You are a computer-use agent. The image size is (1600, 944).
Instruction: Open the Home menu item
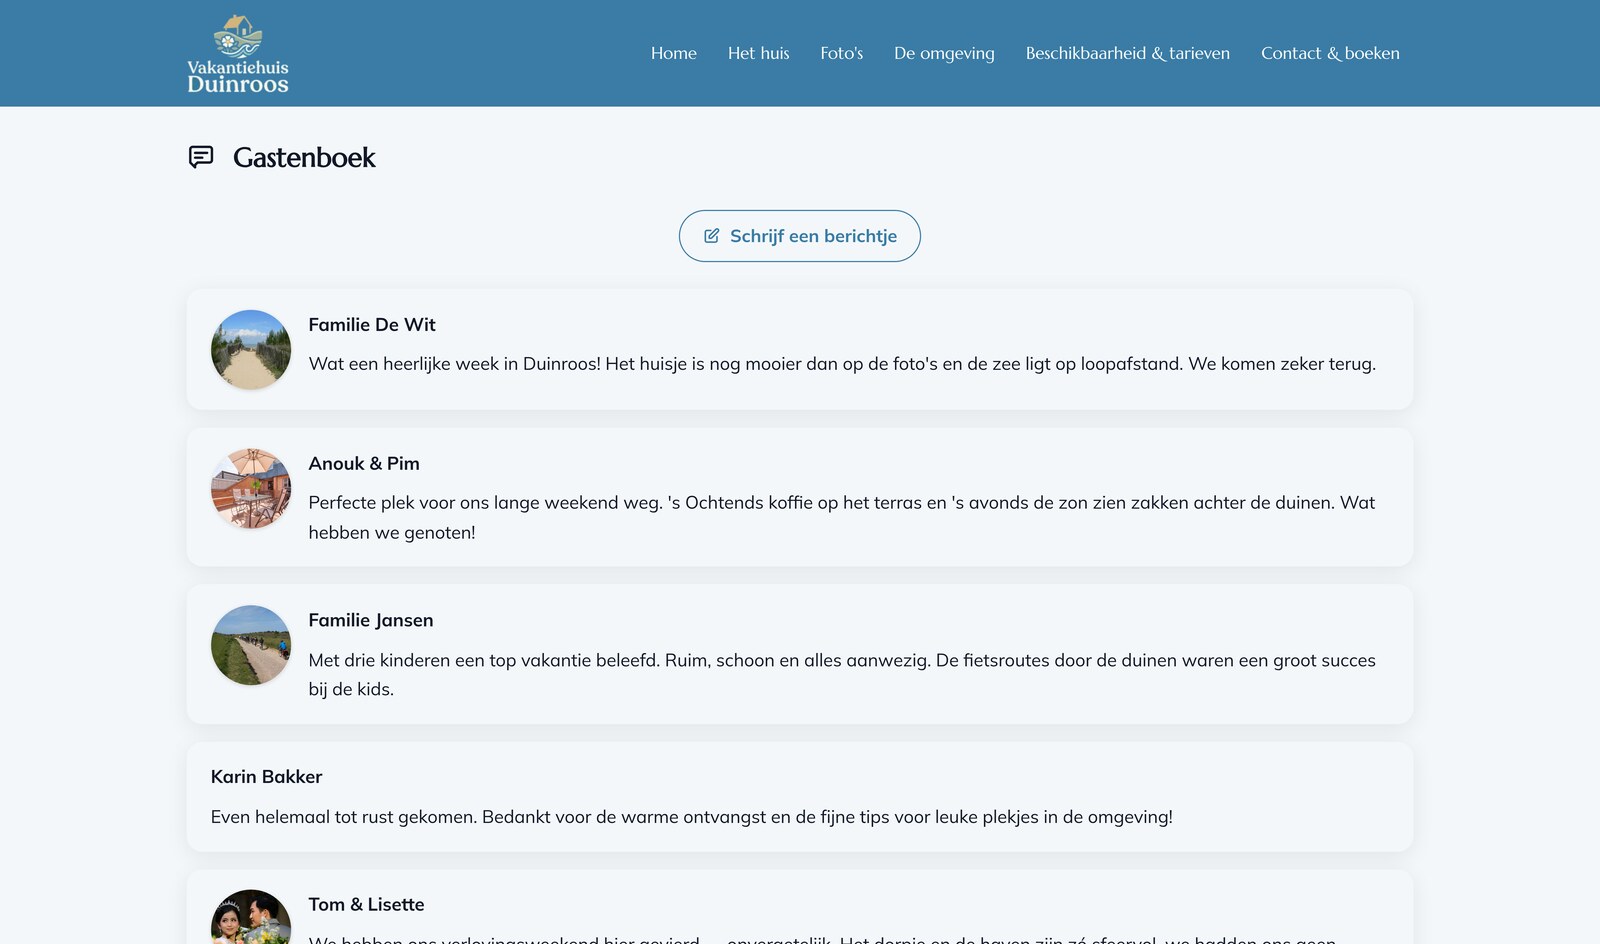pyautogui.click(x=674, y=53)
